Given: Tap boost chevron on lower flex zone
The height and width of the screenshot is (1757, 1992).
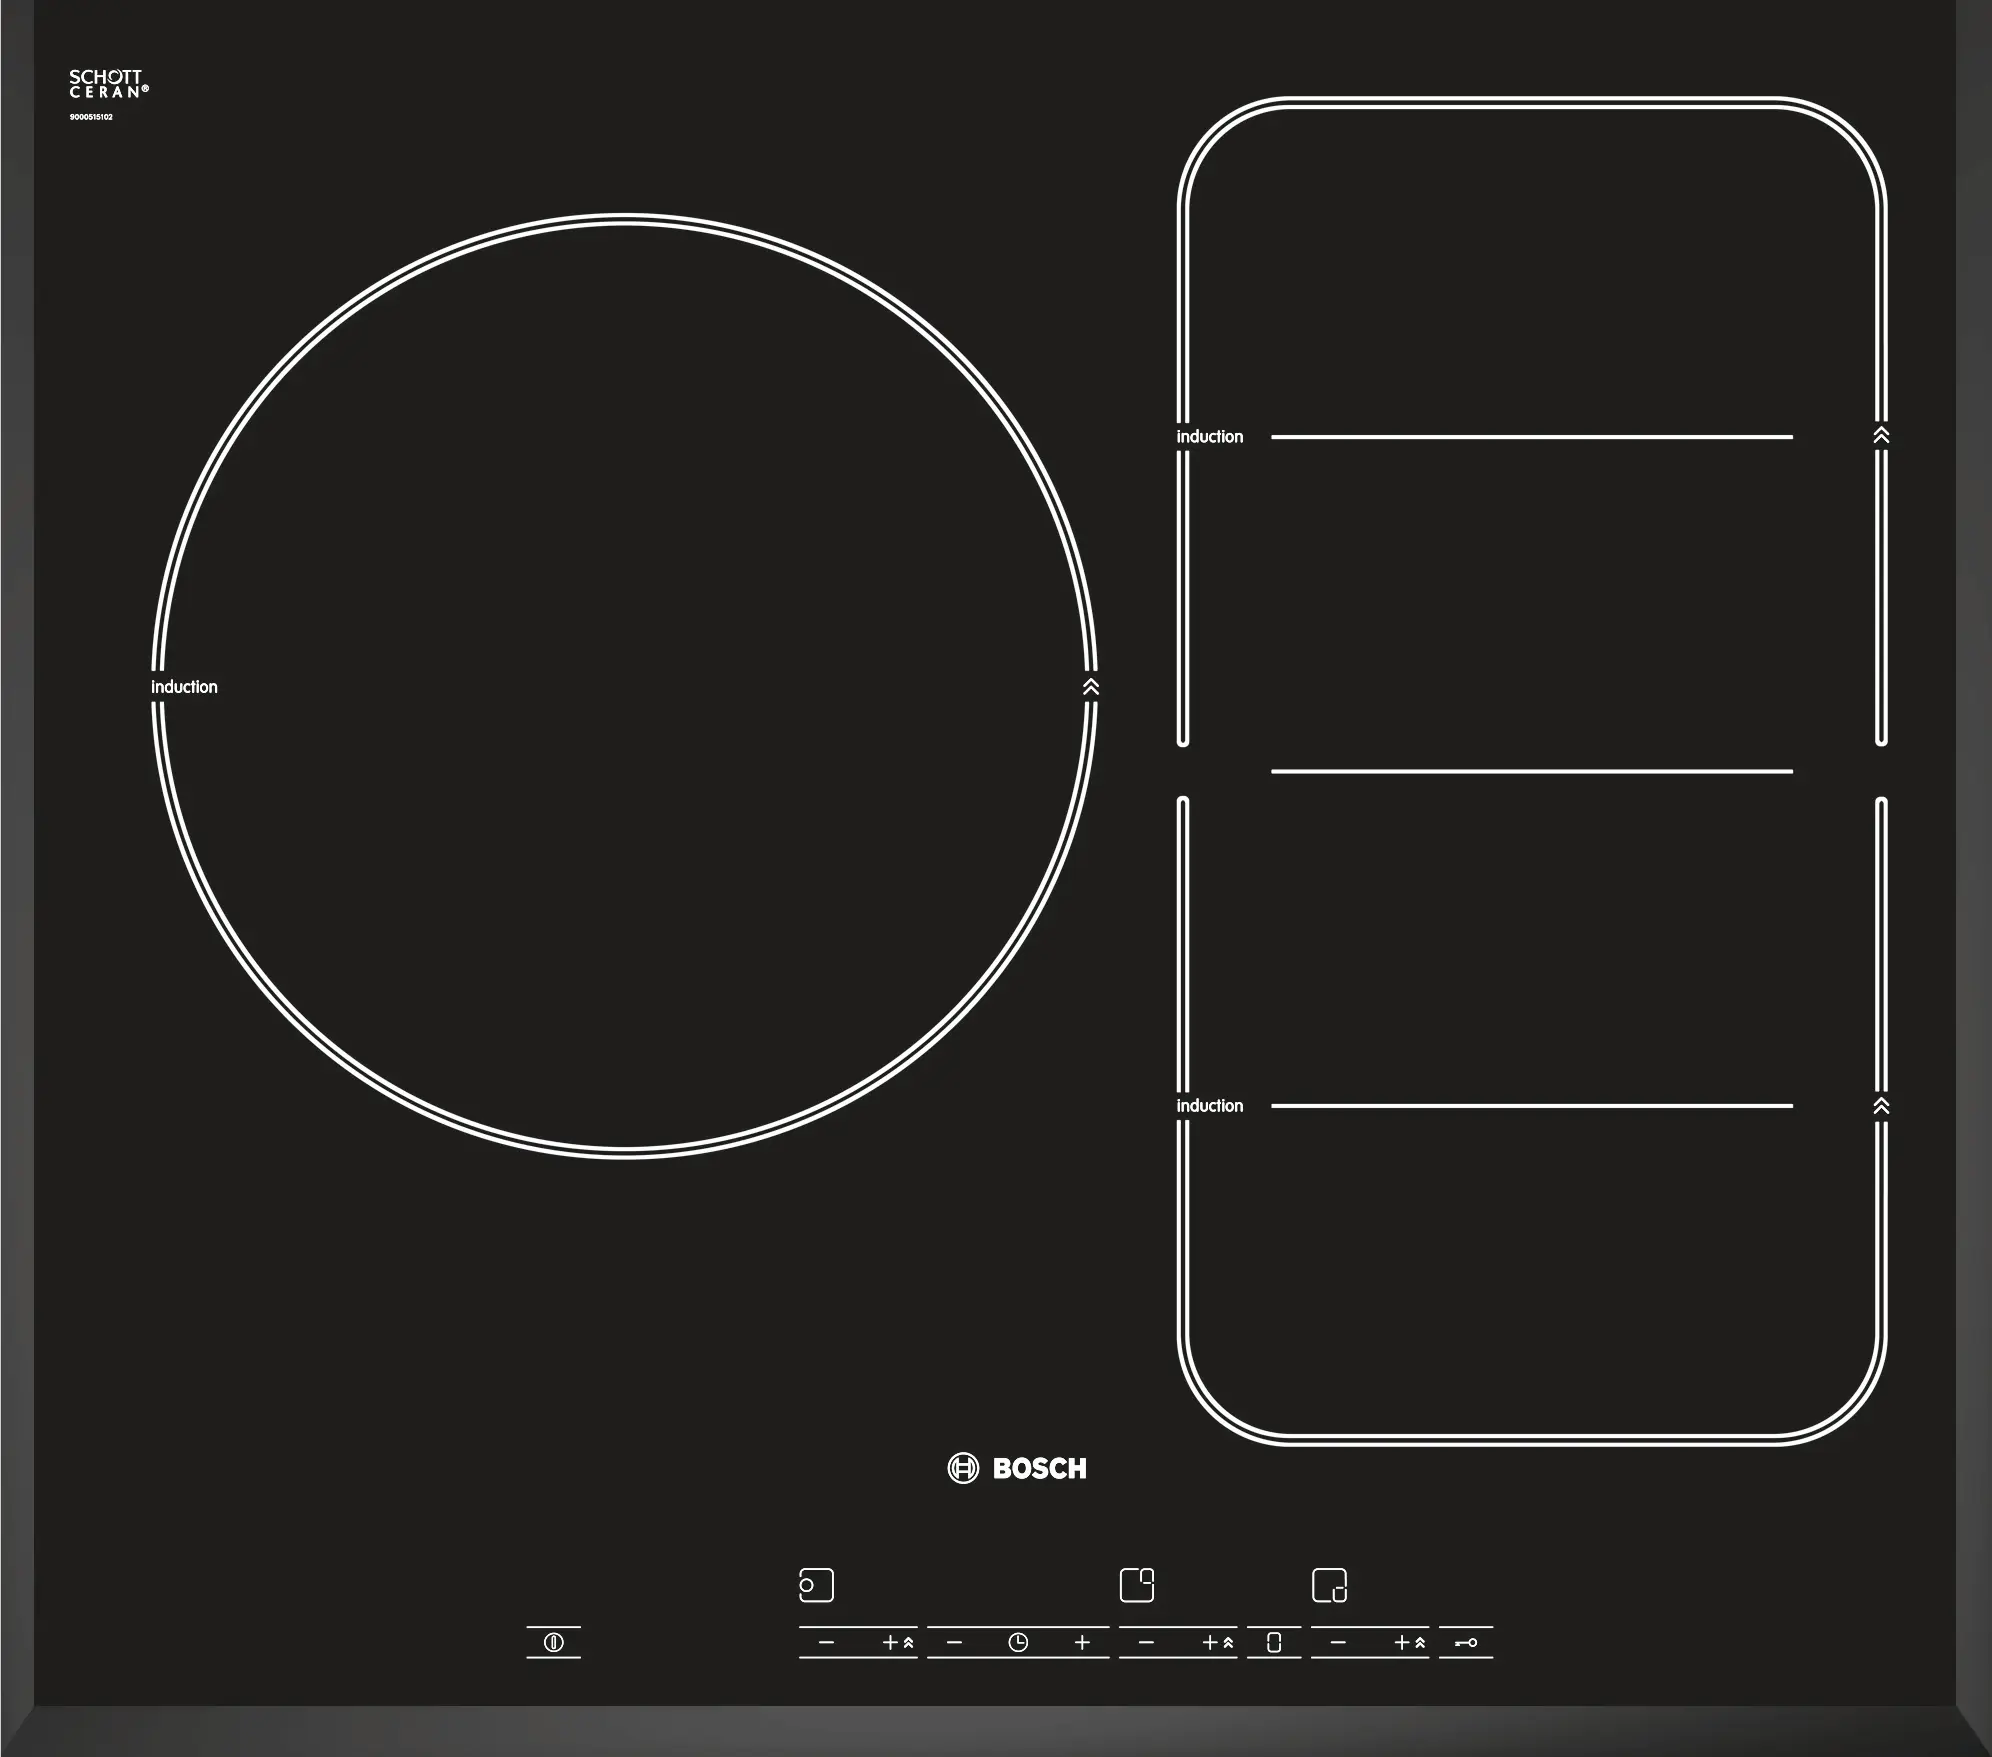Looking at the screenshot, I should (1881, 1106).
